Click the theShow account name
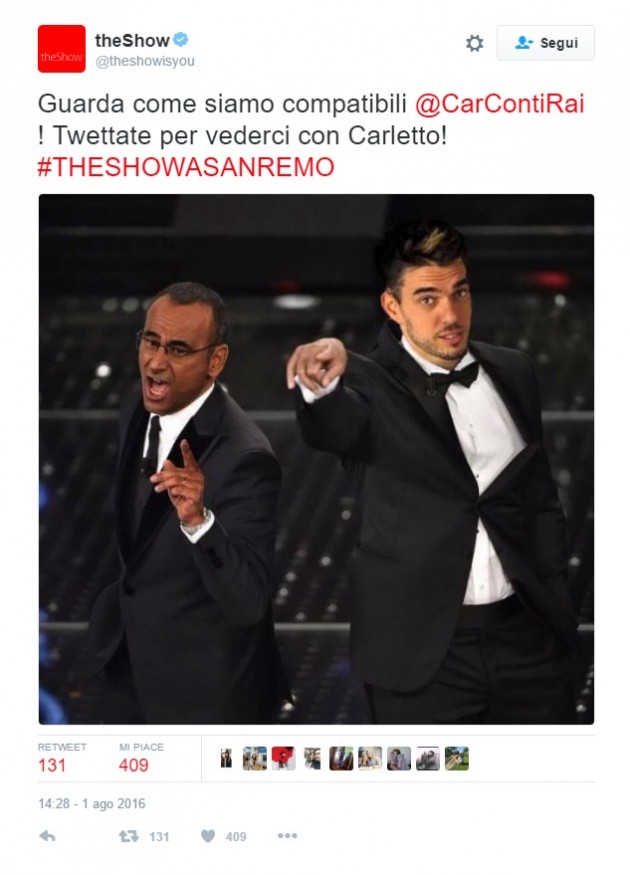This screenshot has width=630, height=875. pos(132,40)
